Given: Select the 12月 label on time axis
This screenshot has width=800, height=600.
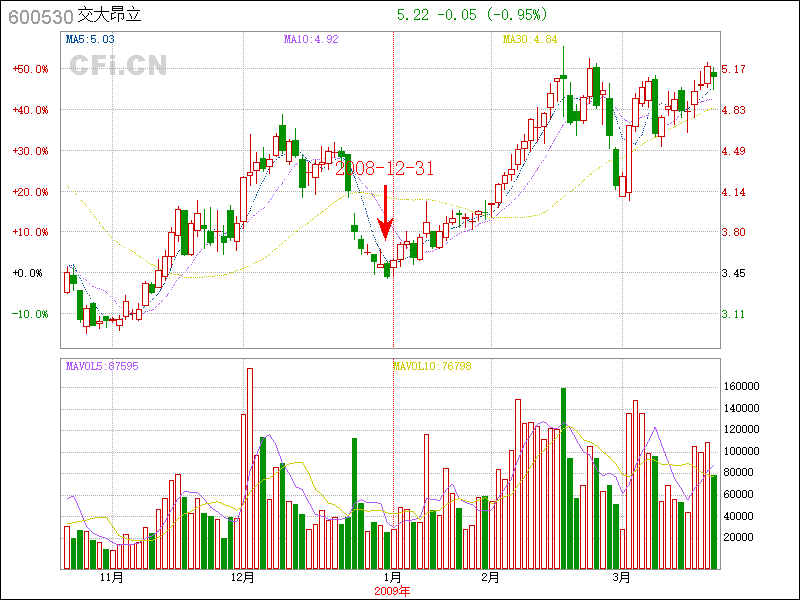Looking at the screenshot, I should 242,577.
